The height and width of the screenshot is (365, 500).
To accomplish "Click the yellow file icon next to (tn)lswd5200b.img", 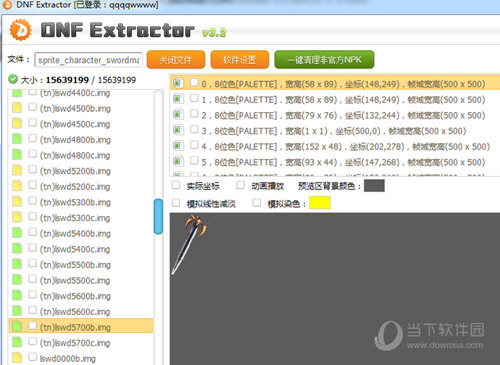I will coord(17,170).
